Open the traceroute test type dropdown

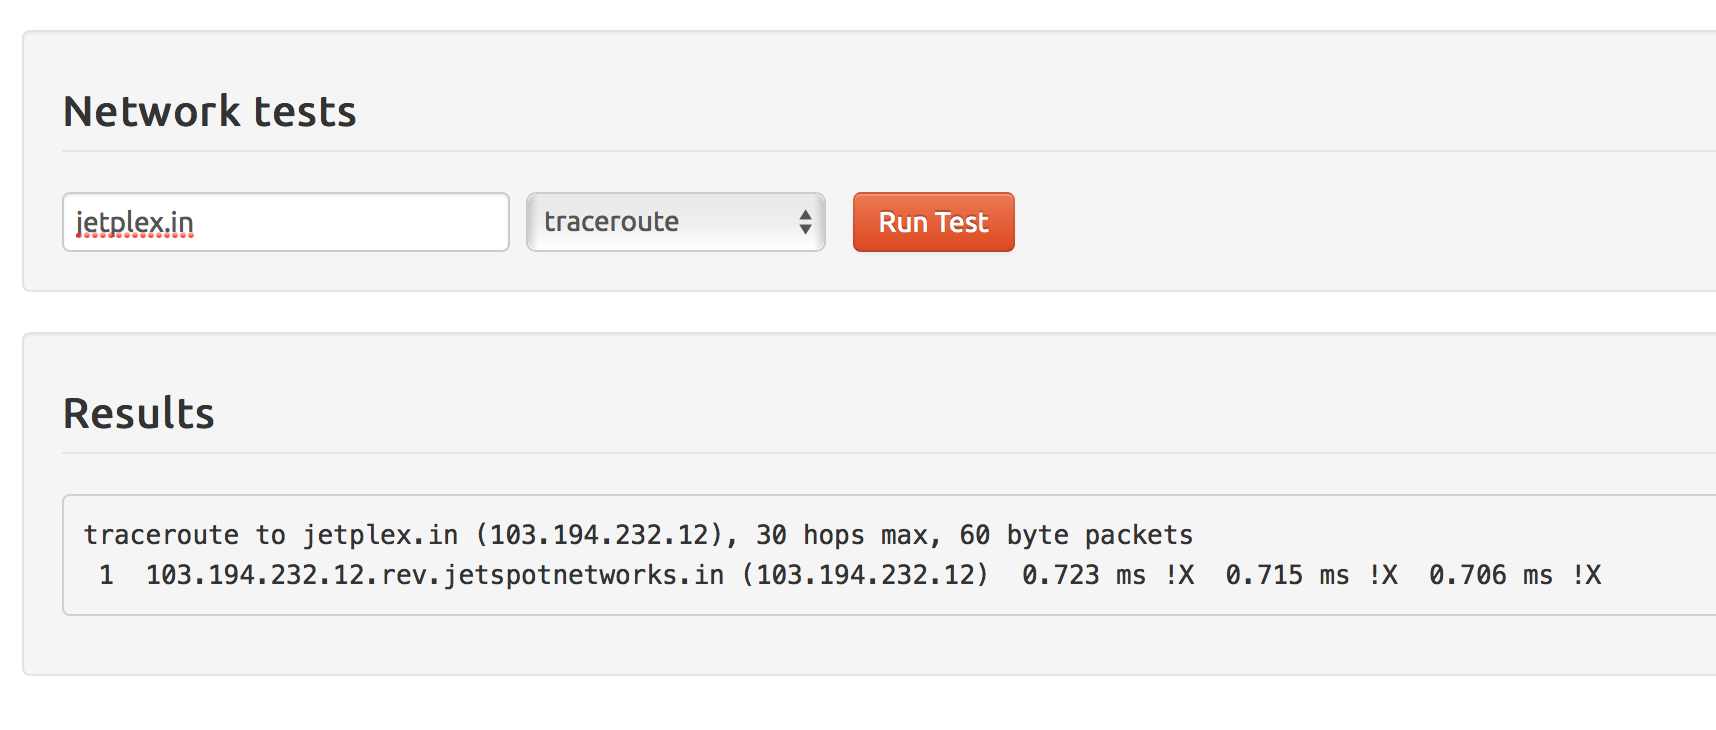(x=676, y=222)
